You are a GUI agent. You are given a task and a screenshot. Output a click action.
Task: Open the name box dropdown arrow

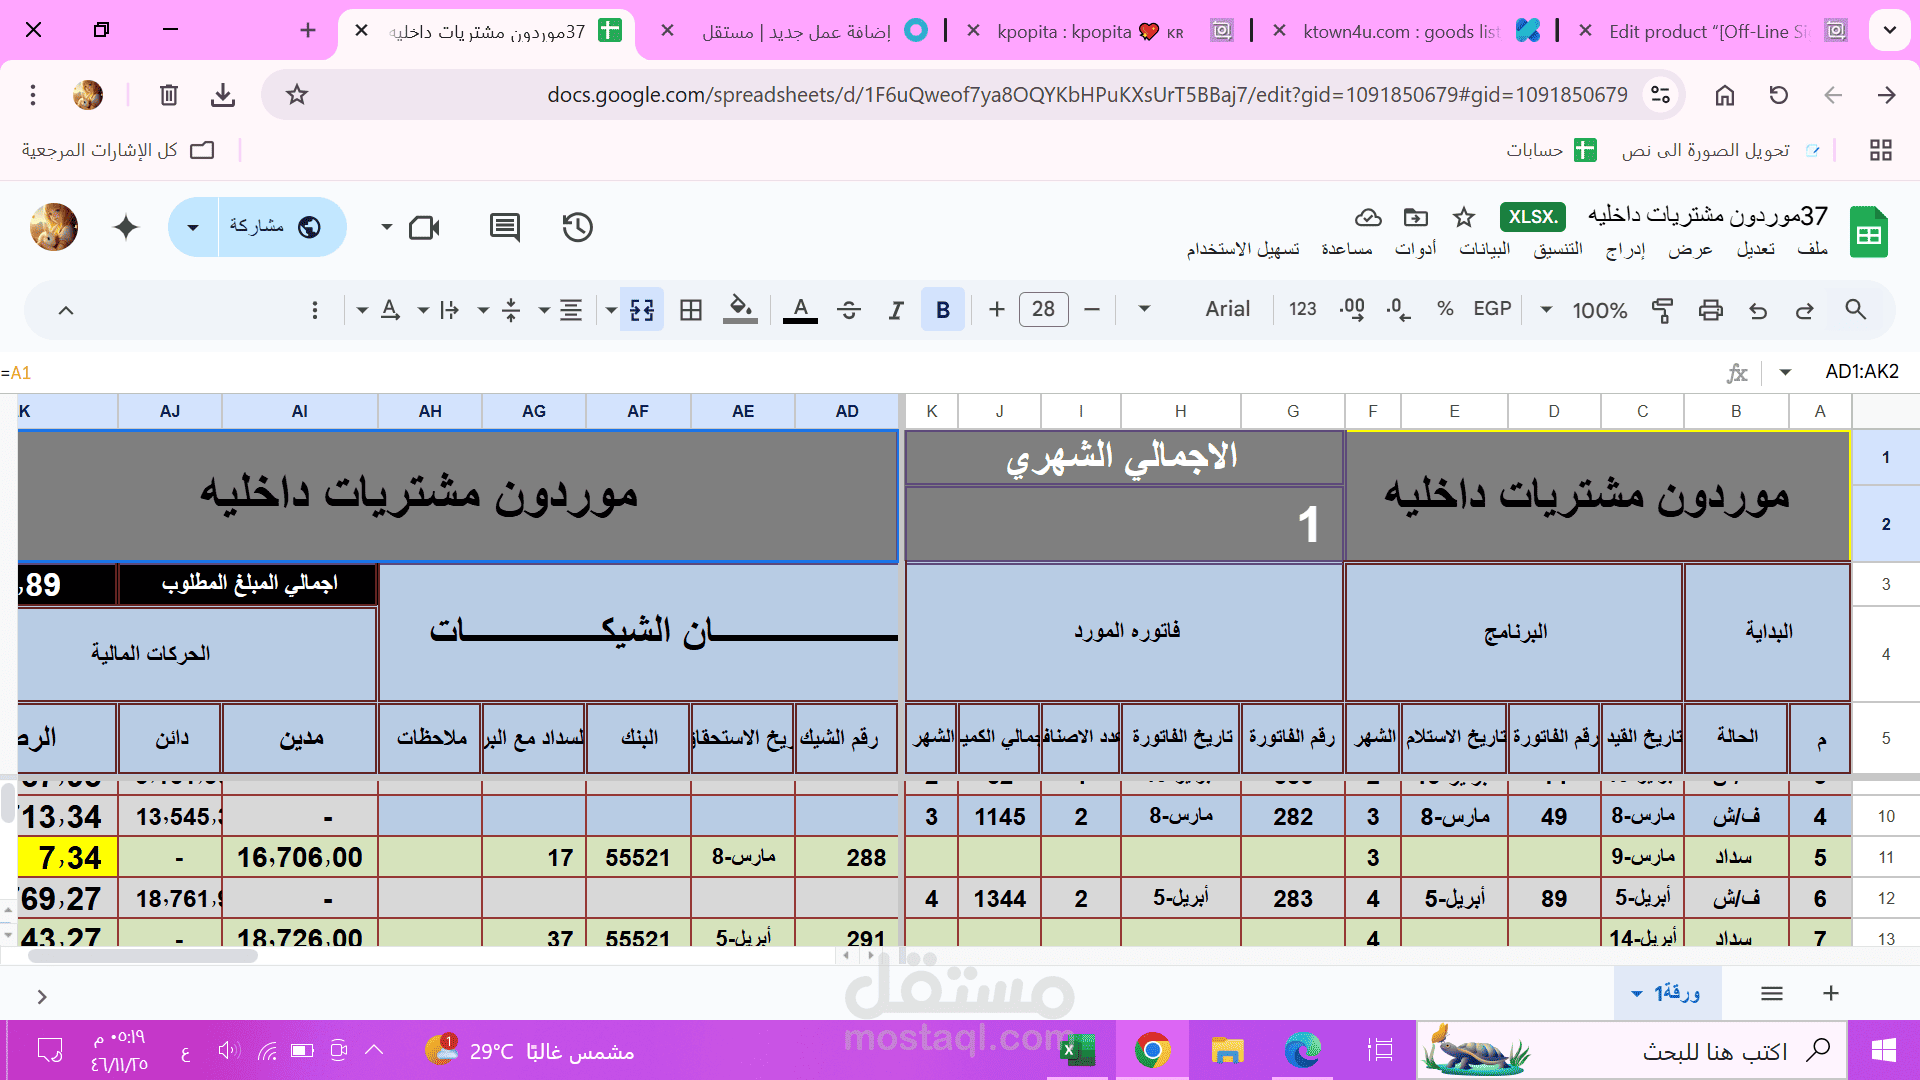[x=1785, y=373]
